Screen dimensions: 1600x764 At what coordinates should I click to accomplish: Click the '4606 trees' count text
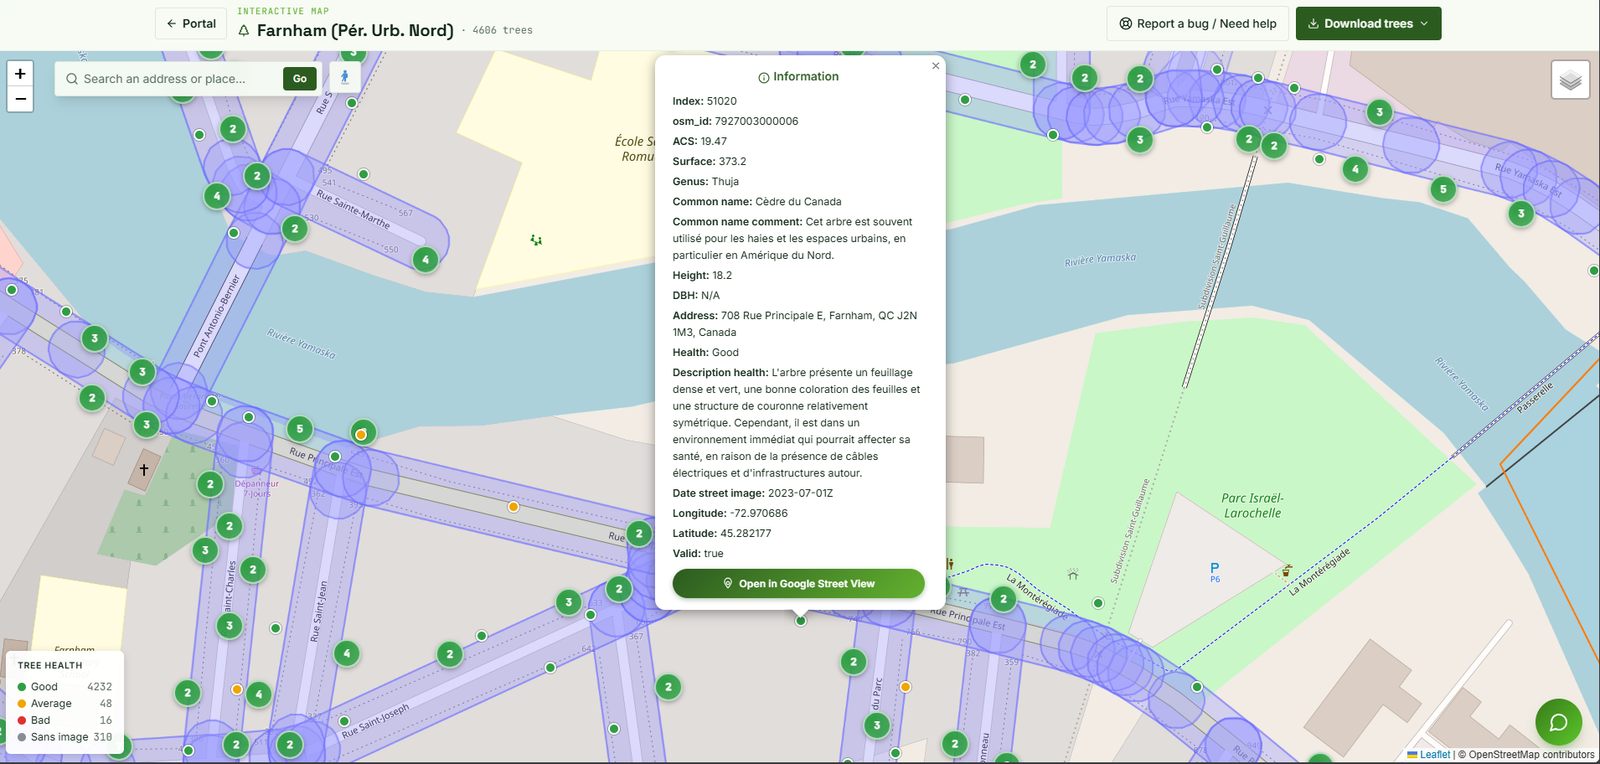coord(503,31)
